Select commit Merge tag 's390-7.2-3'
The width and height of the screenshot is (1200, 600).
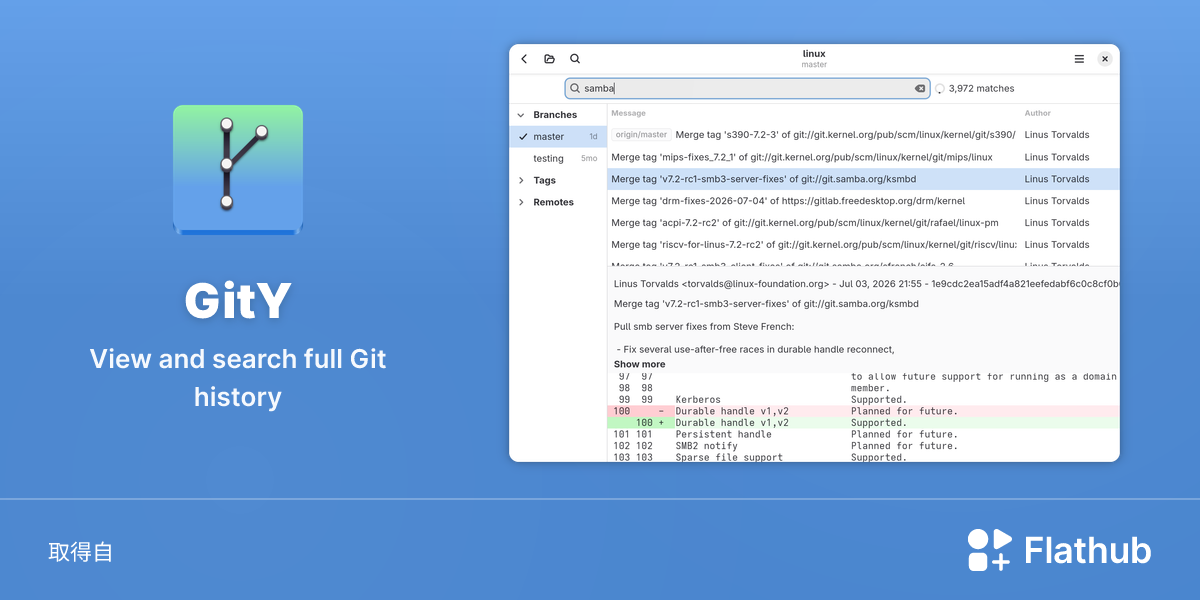[863, 134]
